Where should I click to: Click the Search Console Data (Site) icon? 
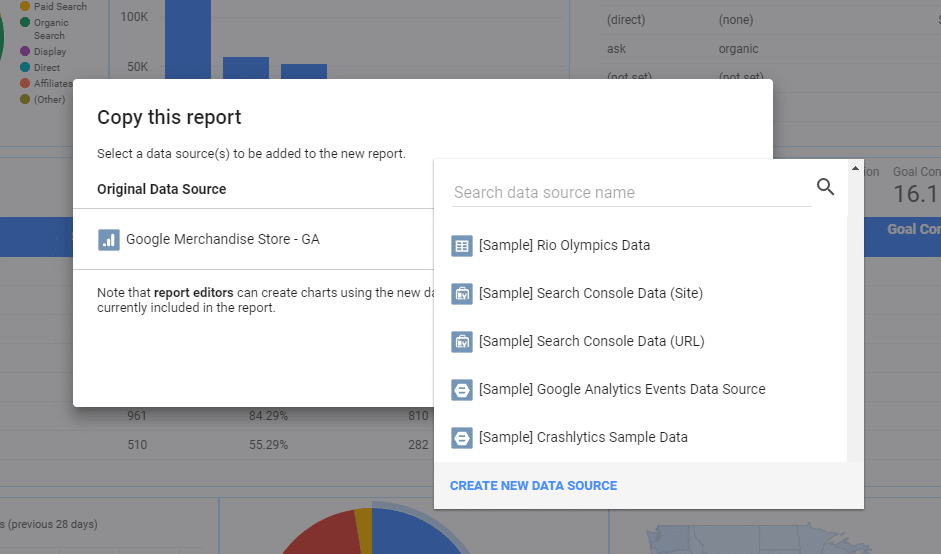click(x=461, y=294)
